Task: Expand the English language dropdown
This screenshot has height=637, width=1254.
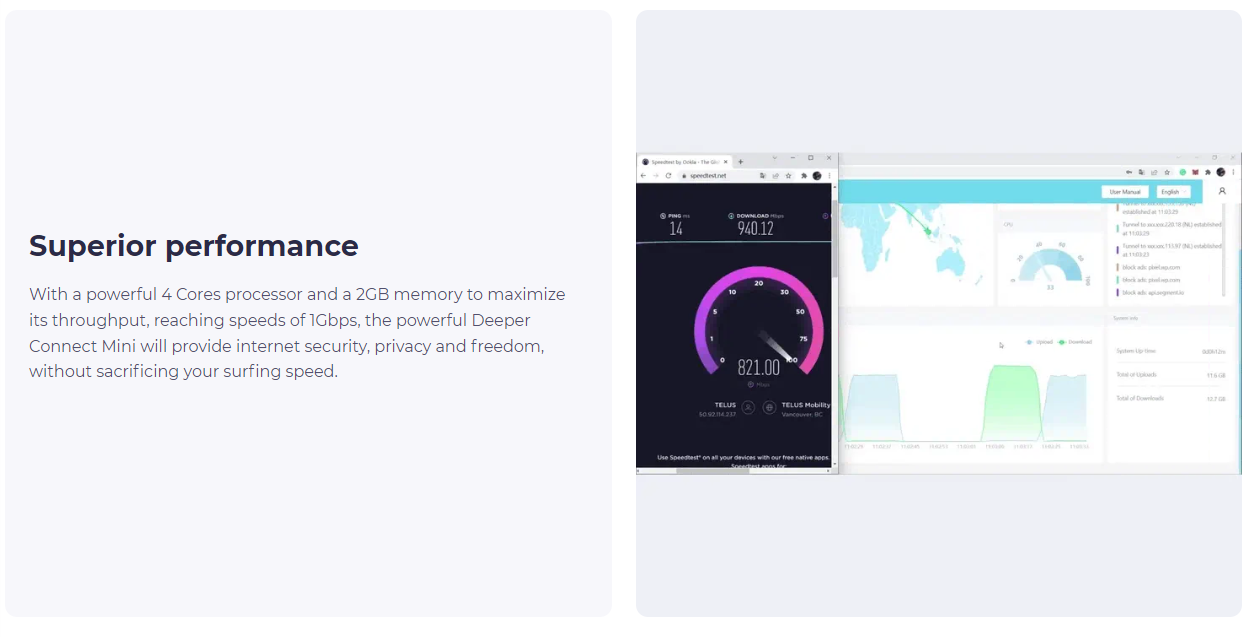Action: coord(1173,191)
